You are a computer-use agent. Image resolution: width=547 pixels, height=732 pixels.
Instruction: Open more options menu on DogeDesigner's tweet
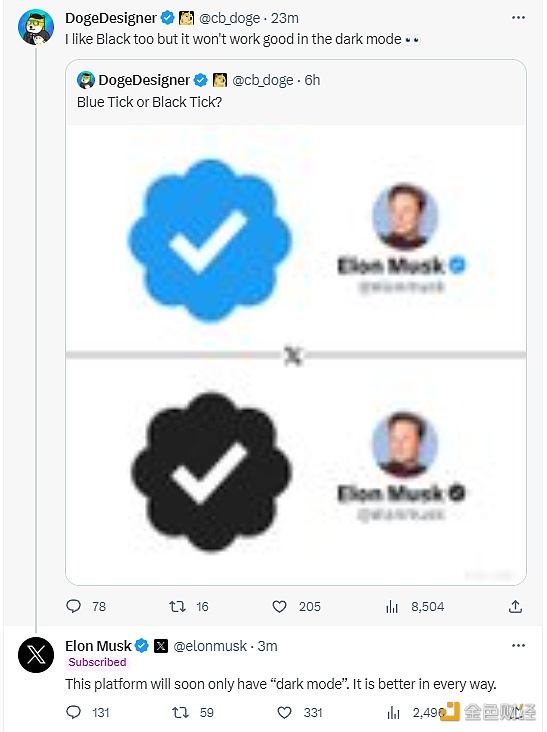pos(518,18)
